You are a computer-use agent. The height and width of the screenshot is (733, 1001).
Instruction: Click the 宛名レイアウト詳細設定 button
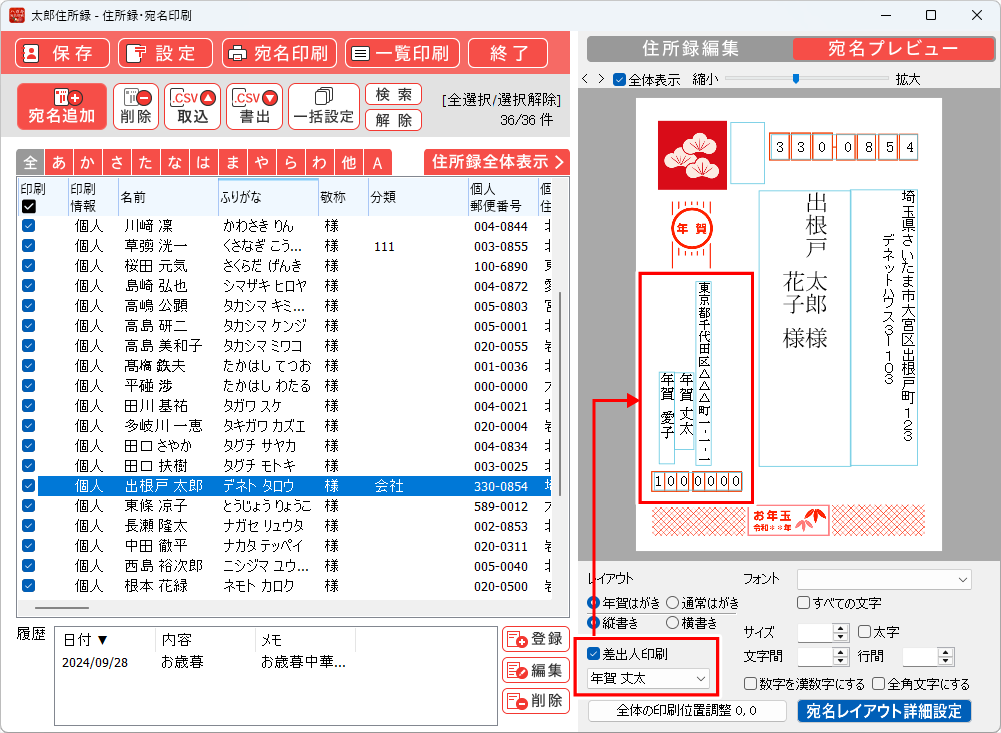(x=884, y=711)
